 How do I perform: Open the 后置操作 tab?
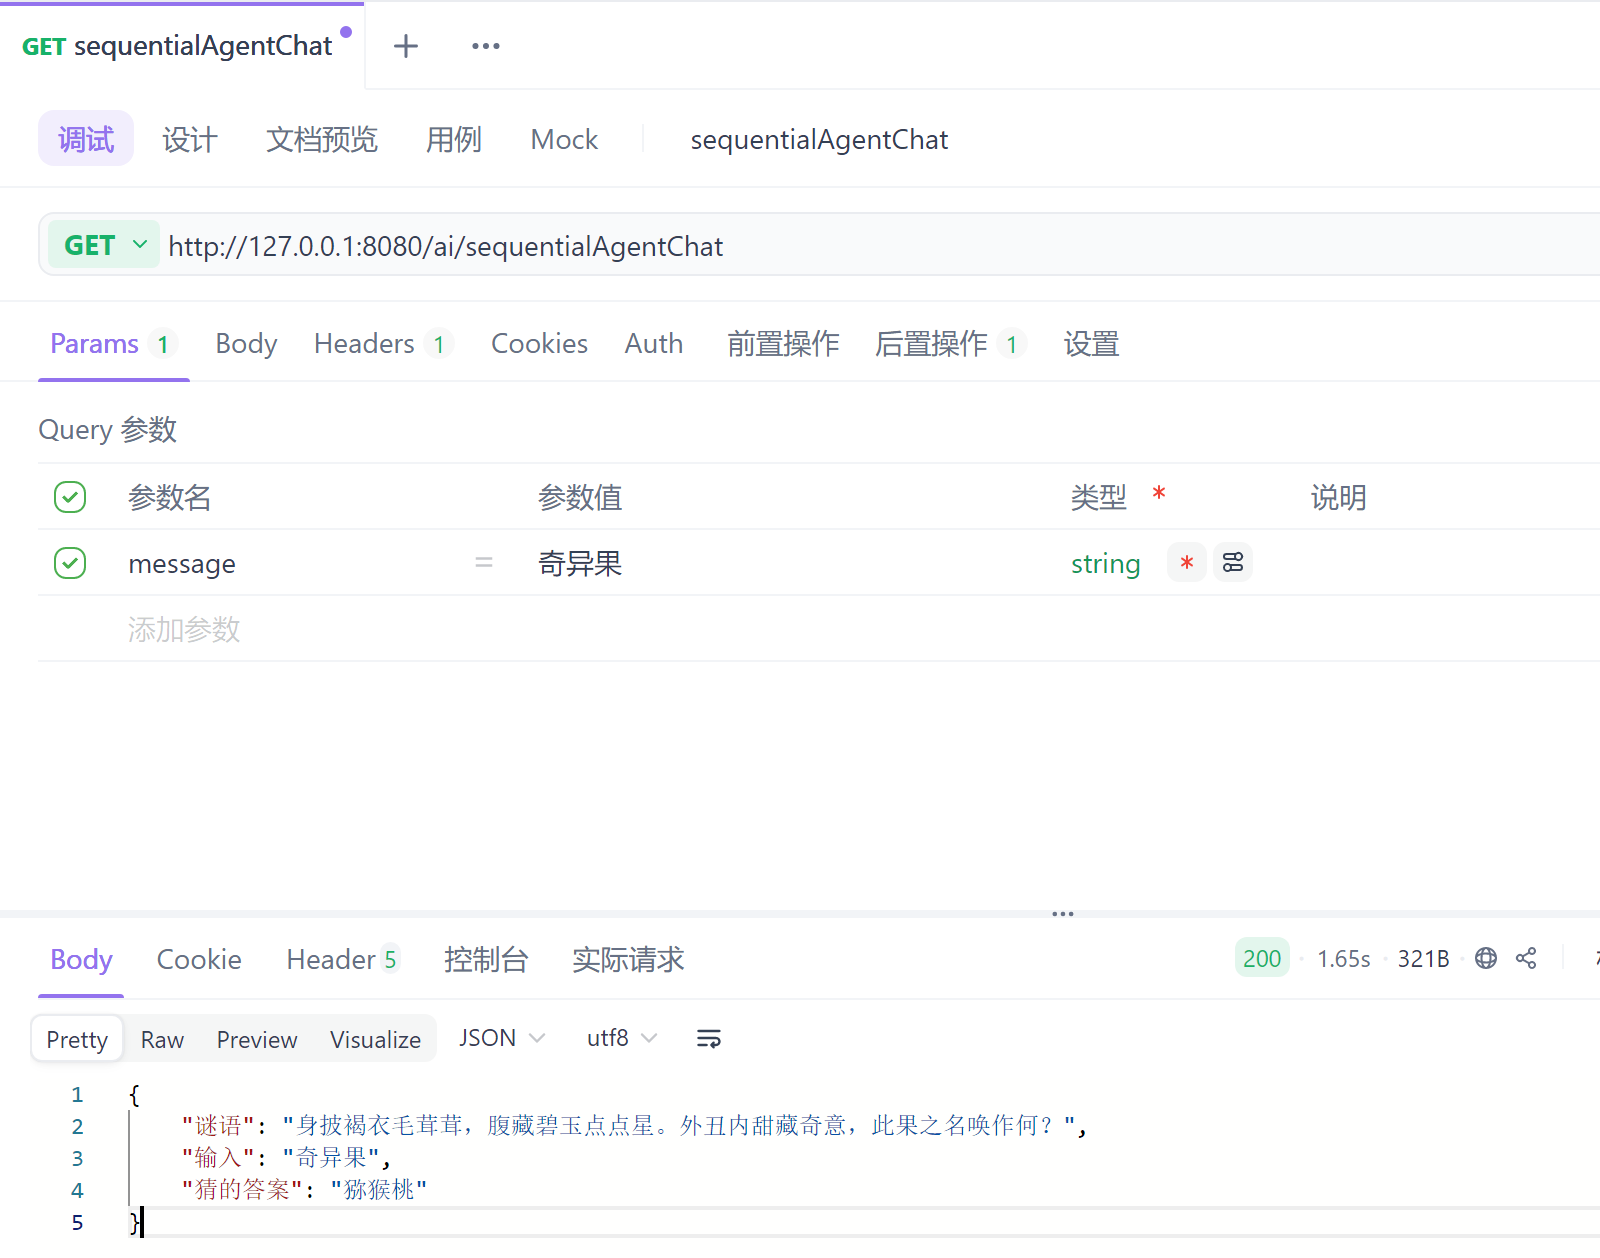point(951,344)
